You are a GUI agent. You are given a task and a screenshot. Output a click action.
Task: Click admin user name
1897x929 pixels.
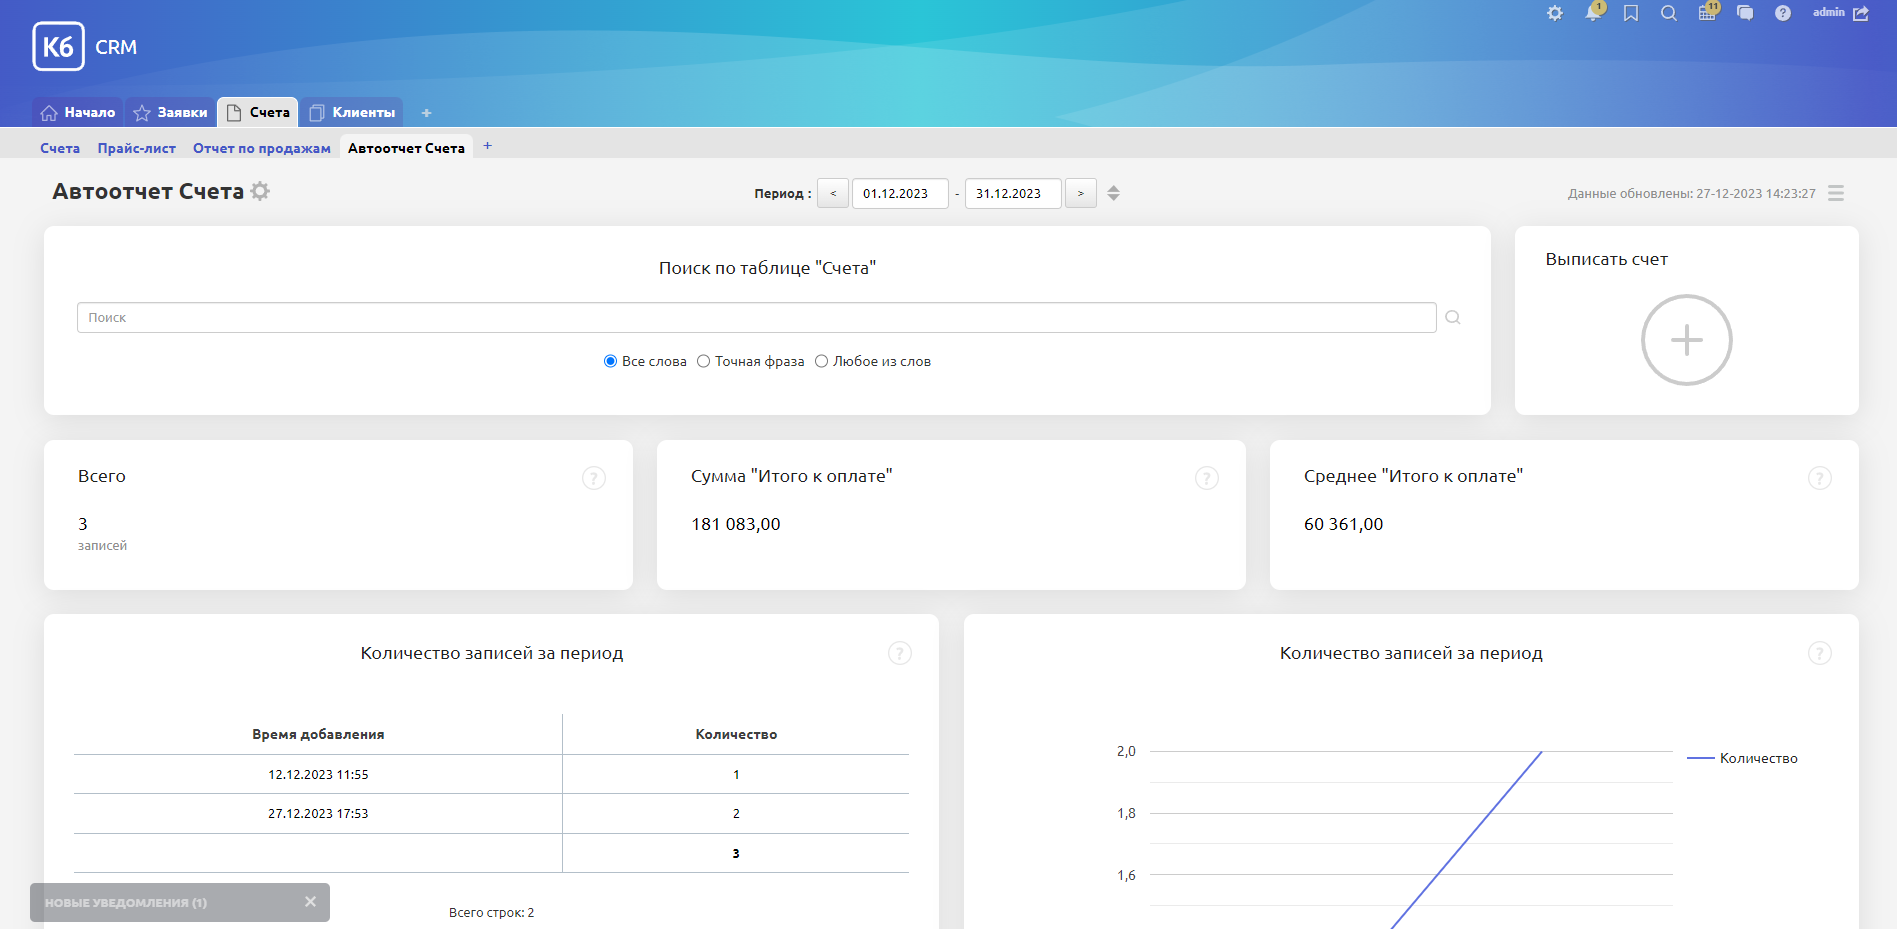[1828, 12]
